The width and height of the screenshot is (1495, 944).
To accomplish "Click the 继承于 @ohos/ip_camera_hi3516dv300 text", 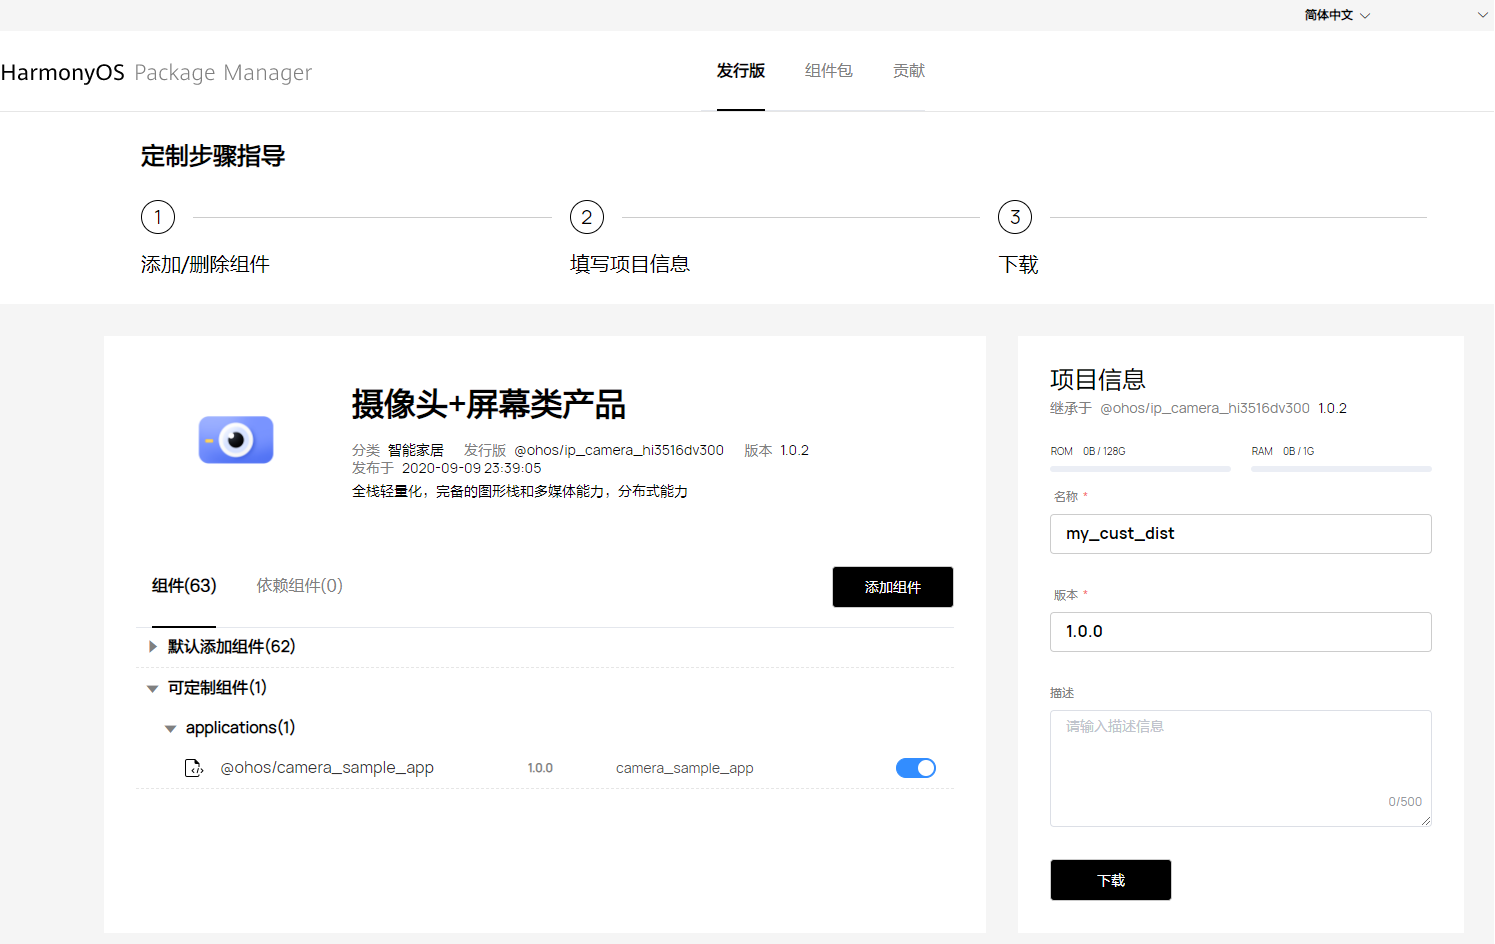I will pyautogui.click(x=1180, y=408).
